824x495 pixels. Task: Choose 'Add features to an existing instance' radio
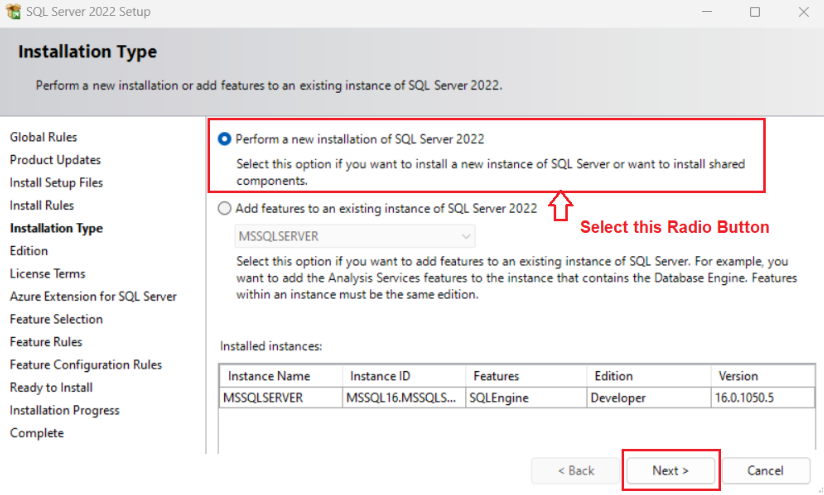point(224,209)
